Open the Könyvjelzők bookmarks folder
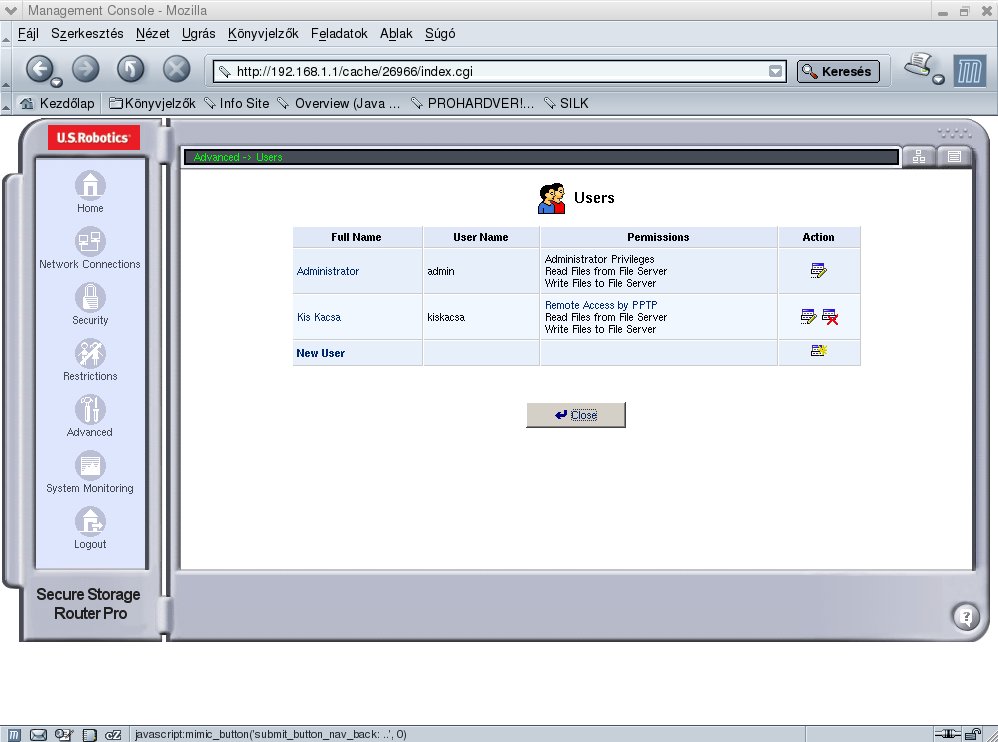 (x=152, y=103)
